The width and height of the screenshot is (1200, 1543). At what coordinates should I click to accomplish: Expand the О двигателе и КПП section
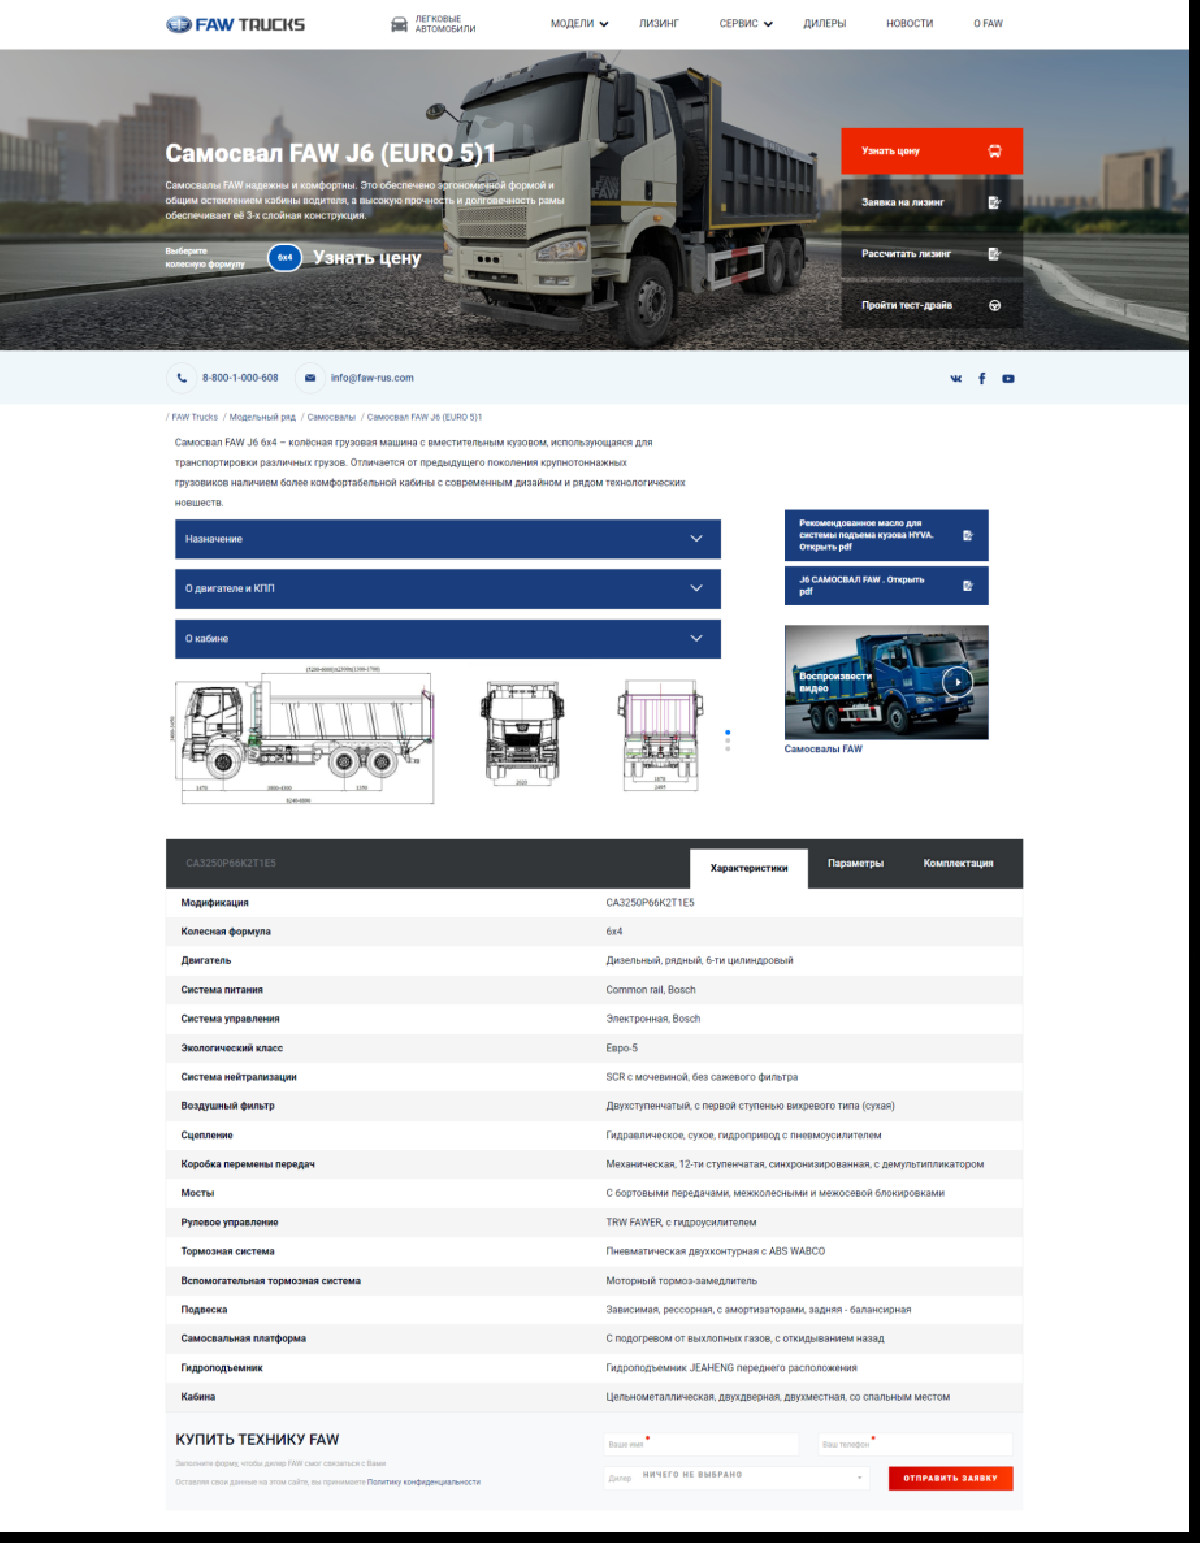click(448, 589)
